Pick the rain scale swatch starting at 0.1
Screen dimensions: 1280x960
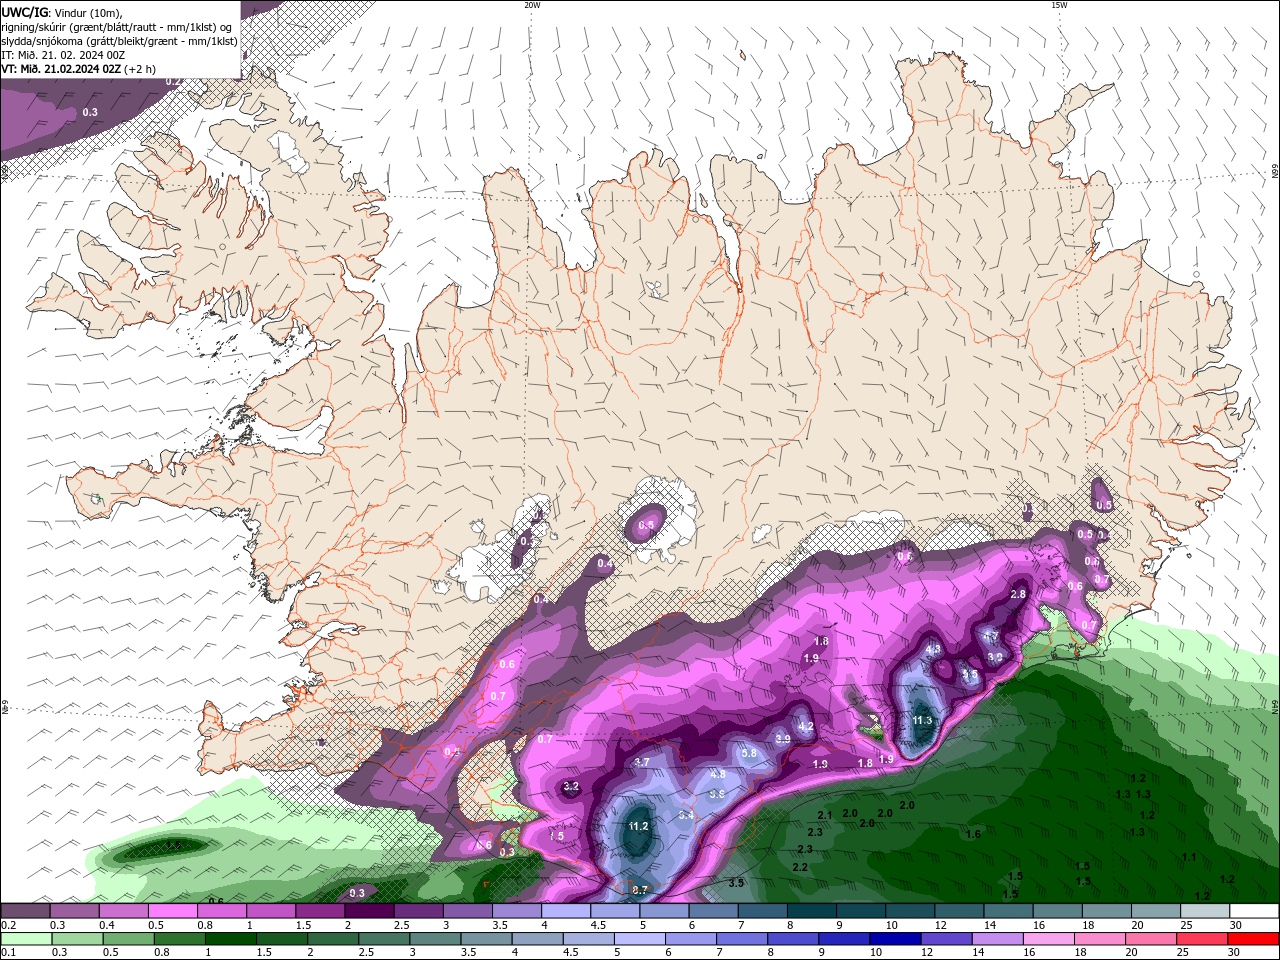[25, 939]
